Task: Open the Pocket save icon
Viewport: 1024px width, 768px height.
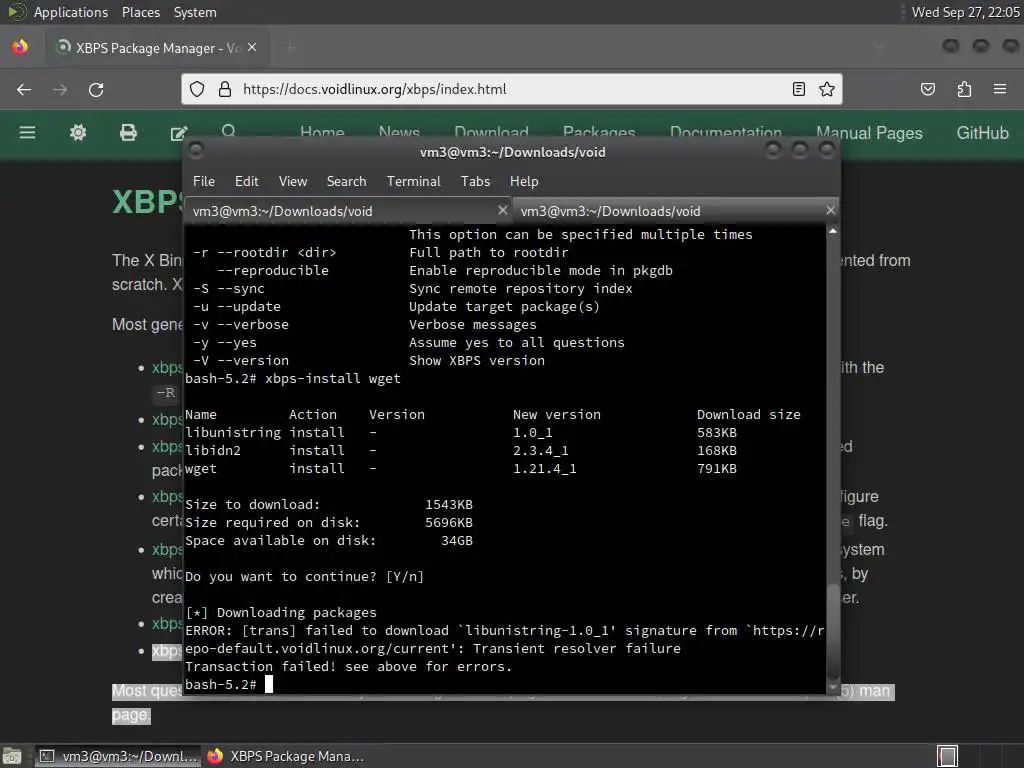Action: pos(928,89)
